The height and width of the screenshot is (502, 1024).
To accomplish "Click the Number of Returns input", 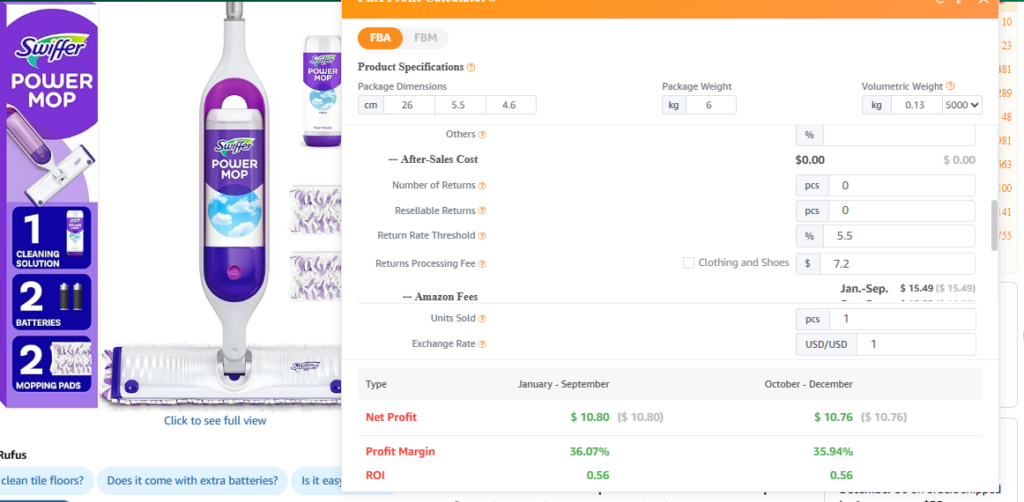I will 901,185.
